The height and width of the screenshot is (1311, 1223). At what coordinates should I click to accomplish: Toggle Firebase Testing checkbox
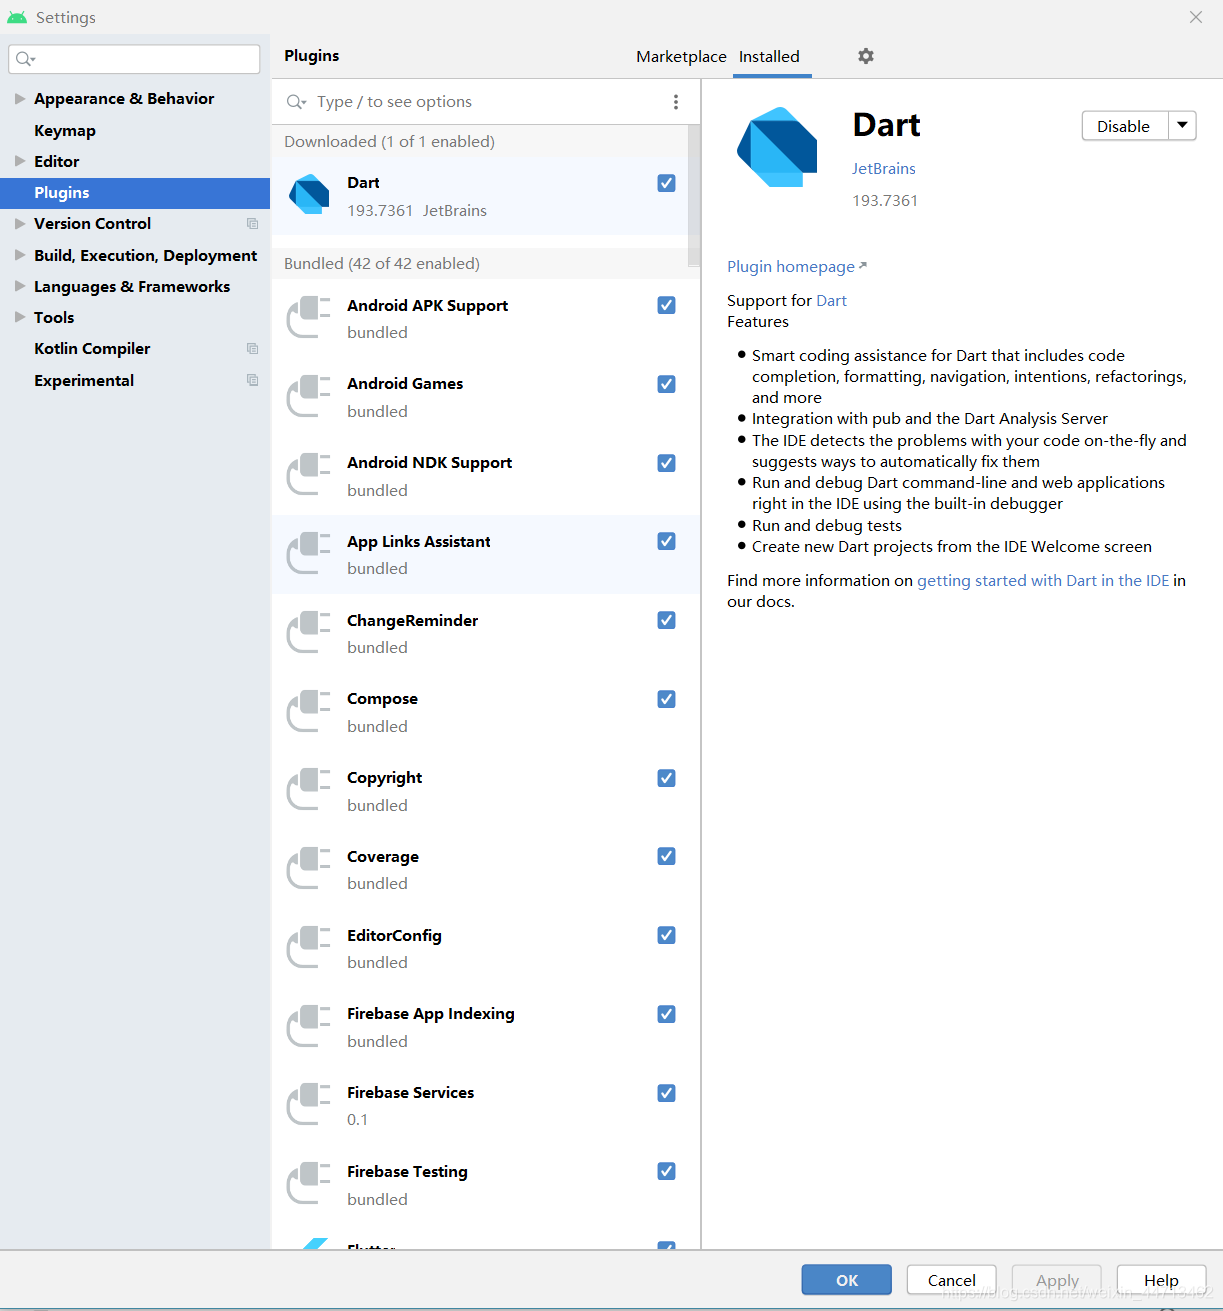click(x=666, y=1171)
